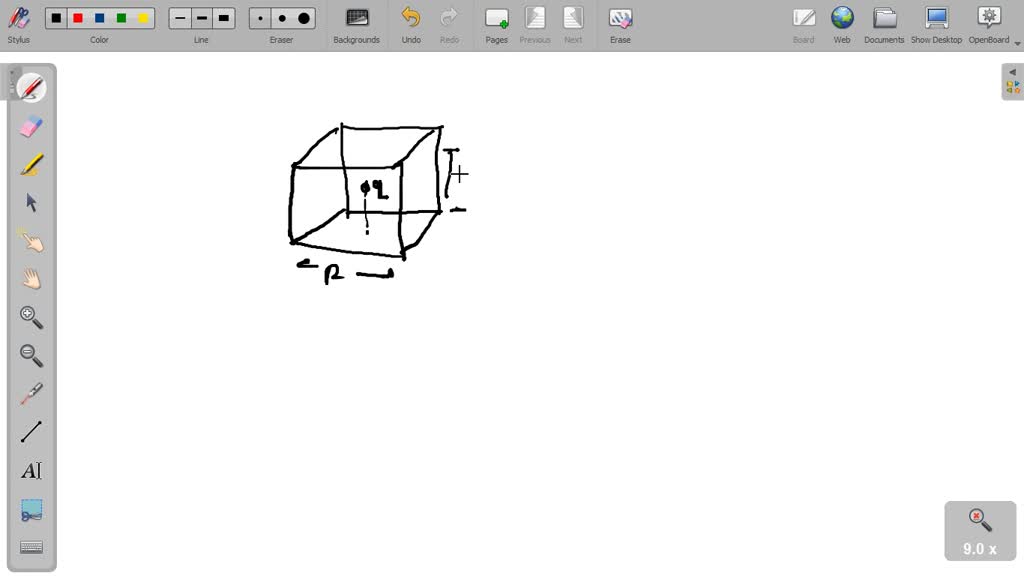Open the on-screen virtual keyboard
1024x576 pixels.
point(30,546)
